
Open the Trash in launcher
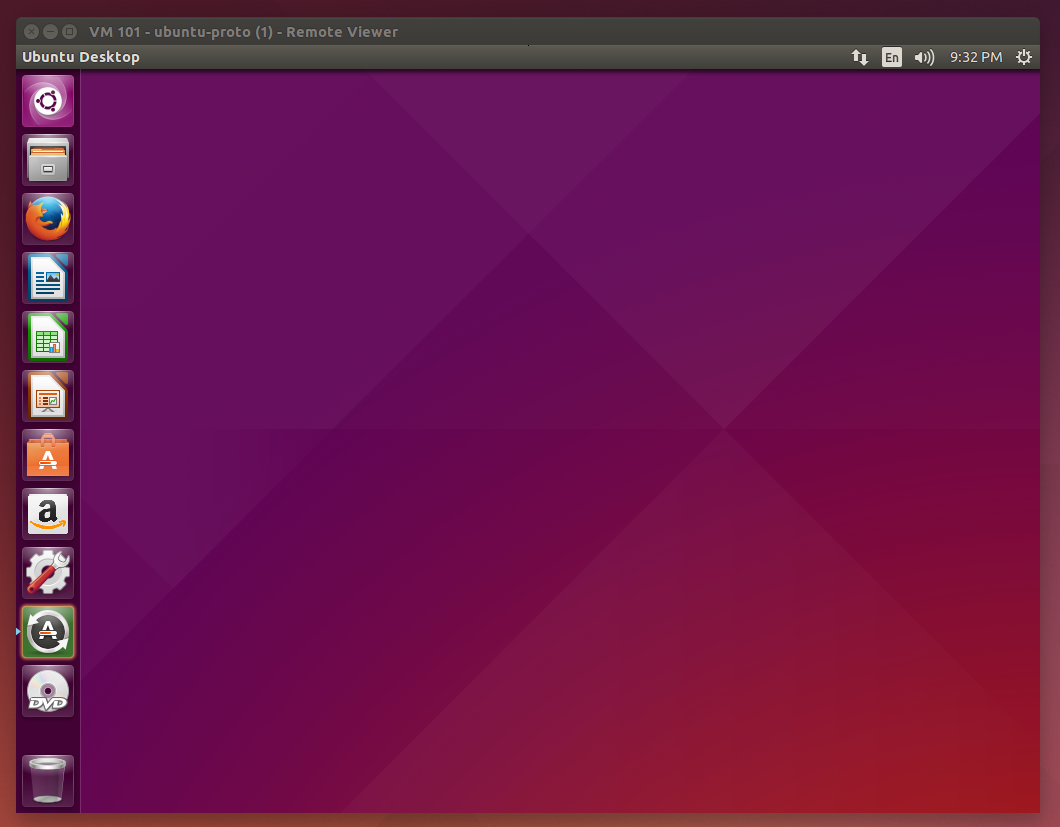click(x=48, y=781)
